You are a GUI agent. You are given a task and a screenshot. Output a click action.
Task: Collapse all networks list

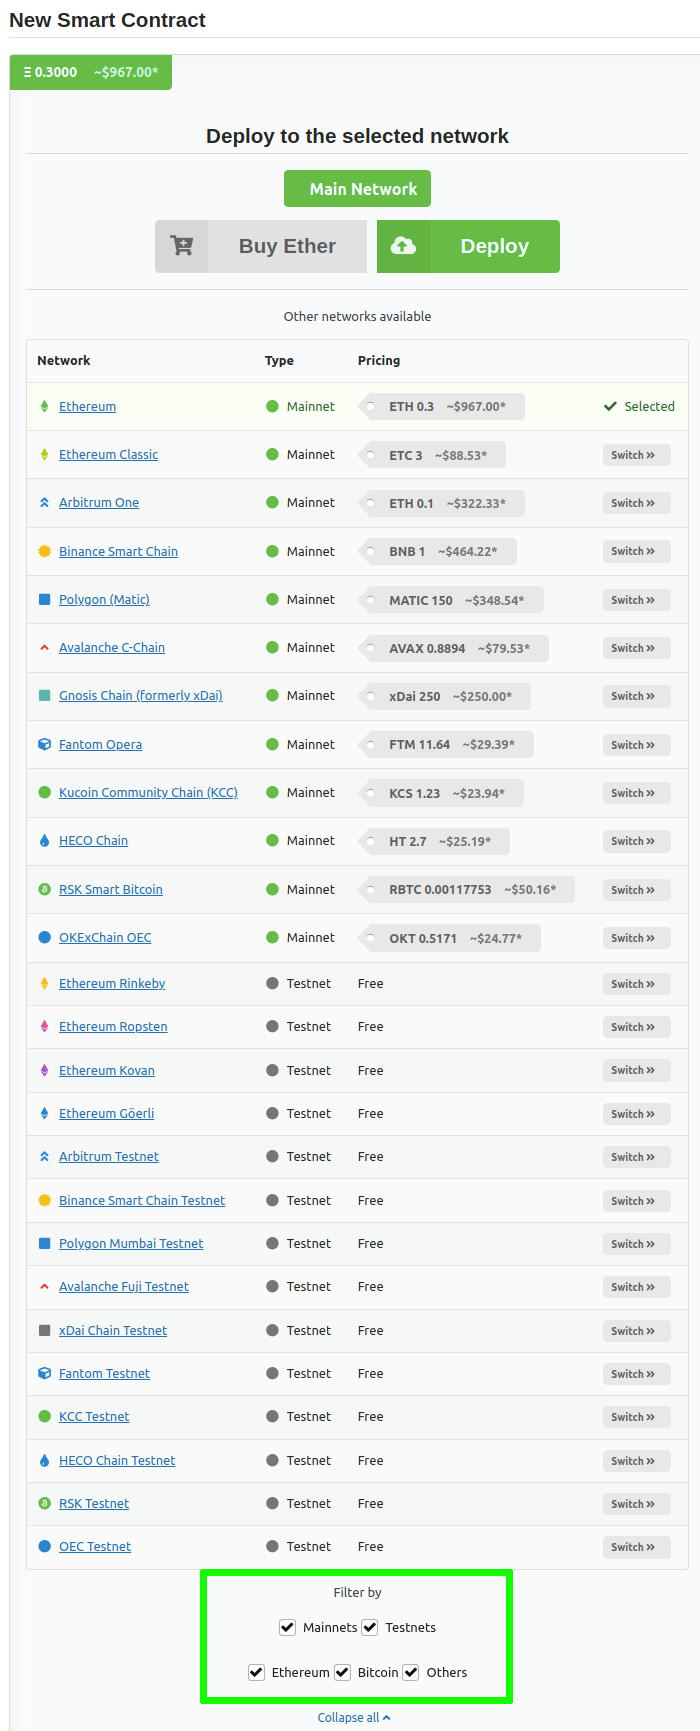(x=354, y=1717)
